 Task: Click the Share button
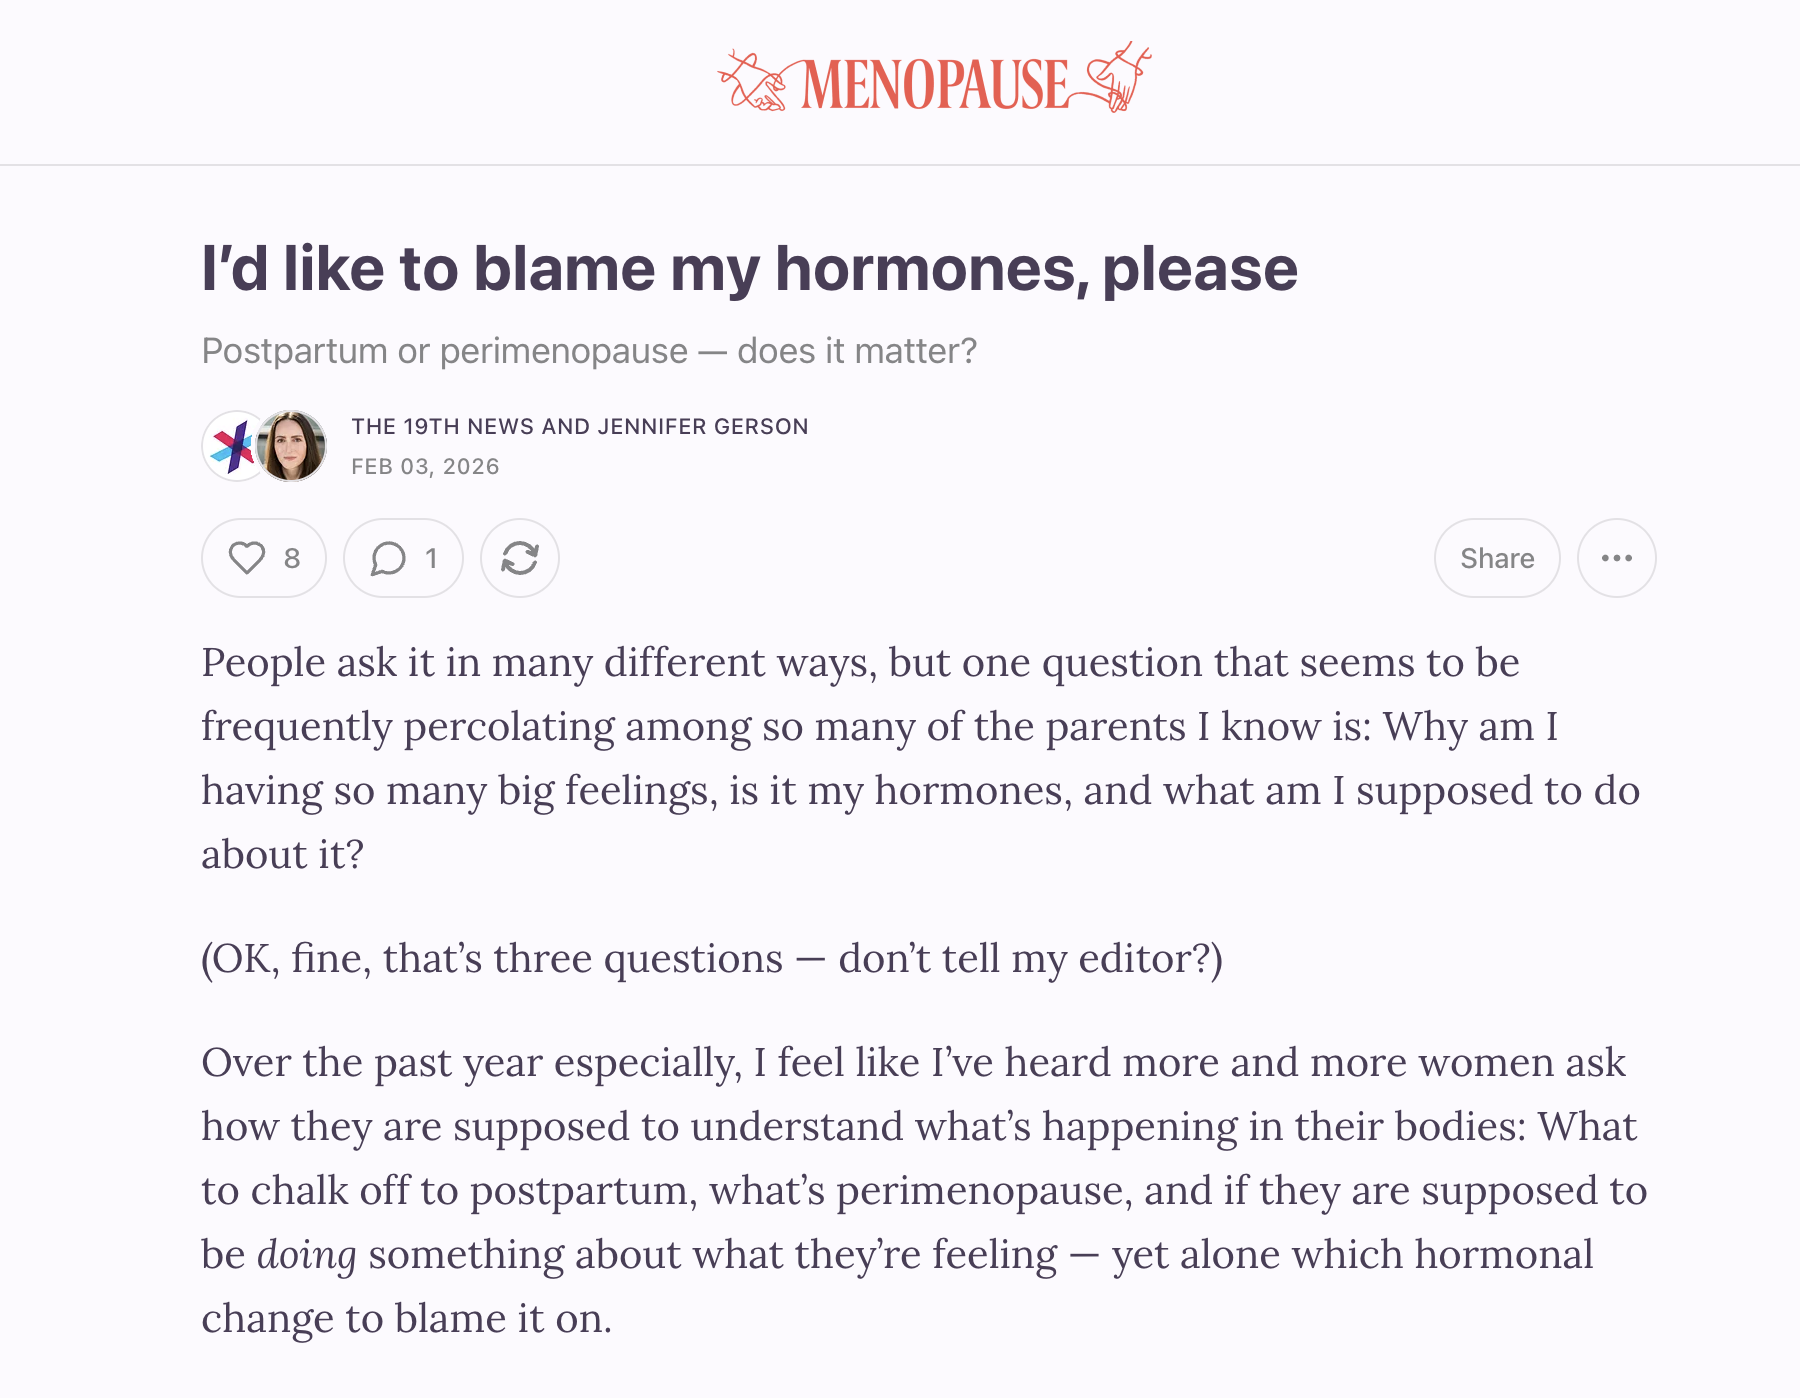[x=1497, y=558]
